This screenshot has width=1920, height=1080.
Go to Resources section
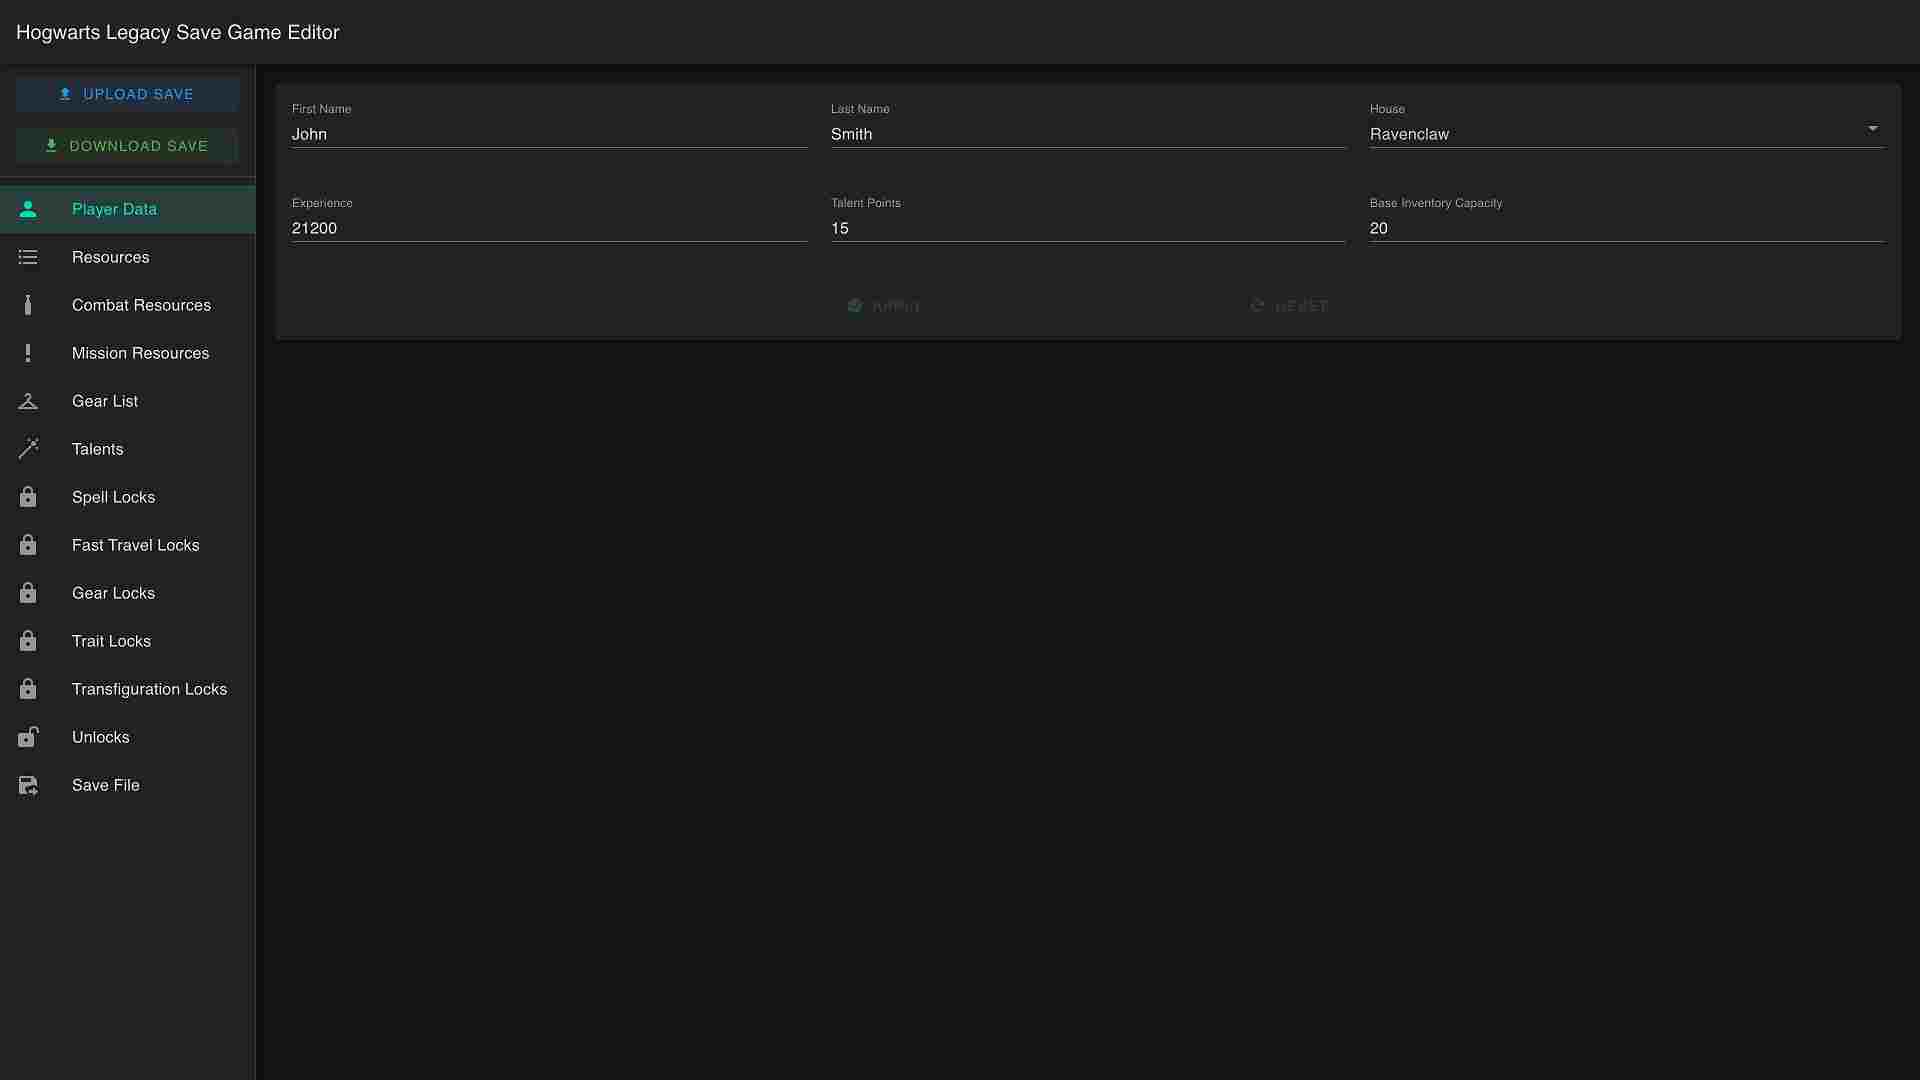128,257
